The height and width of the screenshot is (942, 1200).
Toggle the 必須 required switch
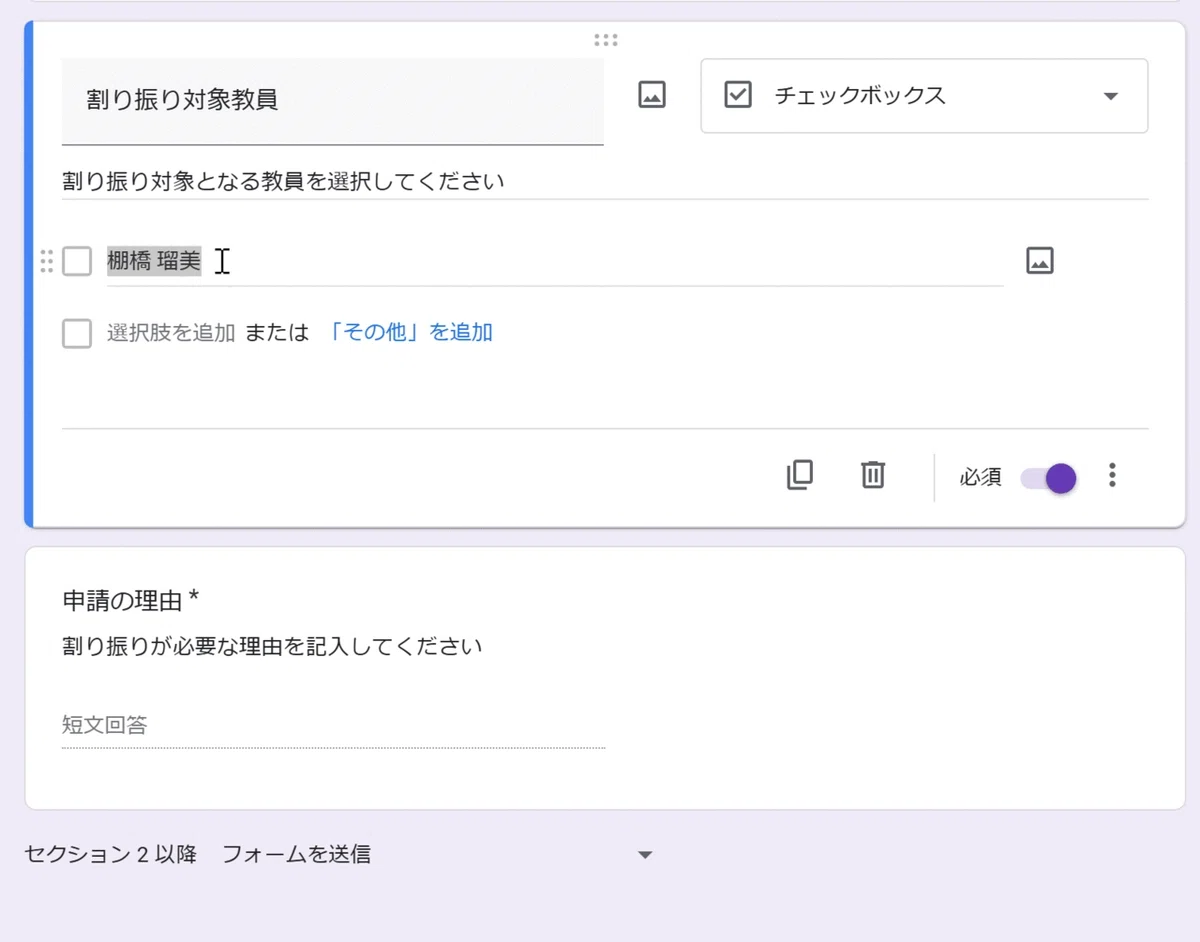[1049, 478]
